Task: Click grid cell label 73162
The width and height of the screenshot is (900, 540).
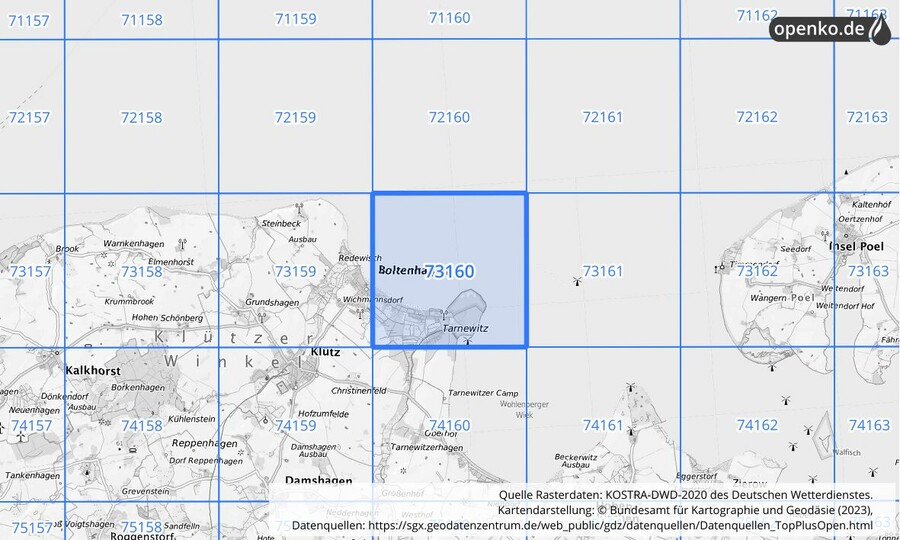Action: (x=757, y=270)
